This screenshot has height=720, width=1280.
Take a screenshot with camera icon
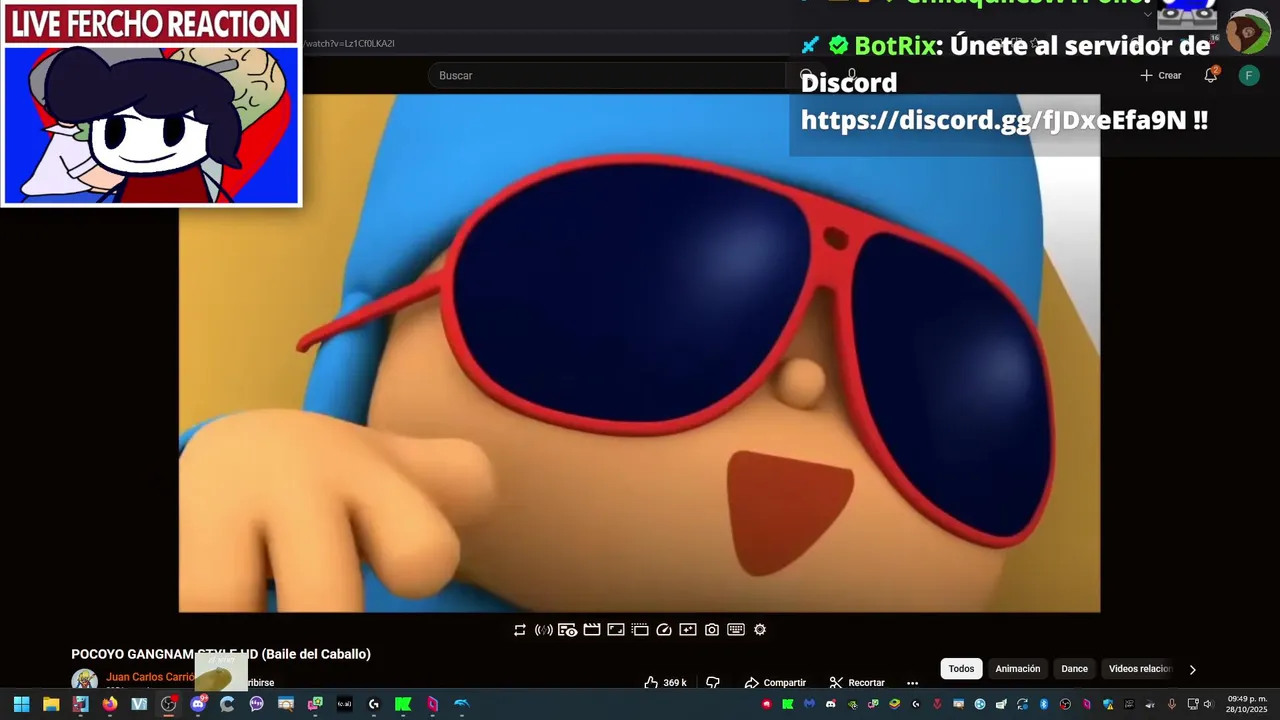712,630
